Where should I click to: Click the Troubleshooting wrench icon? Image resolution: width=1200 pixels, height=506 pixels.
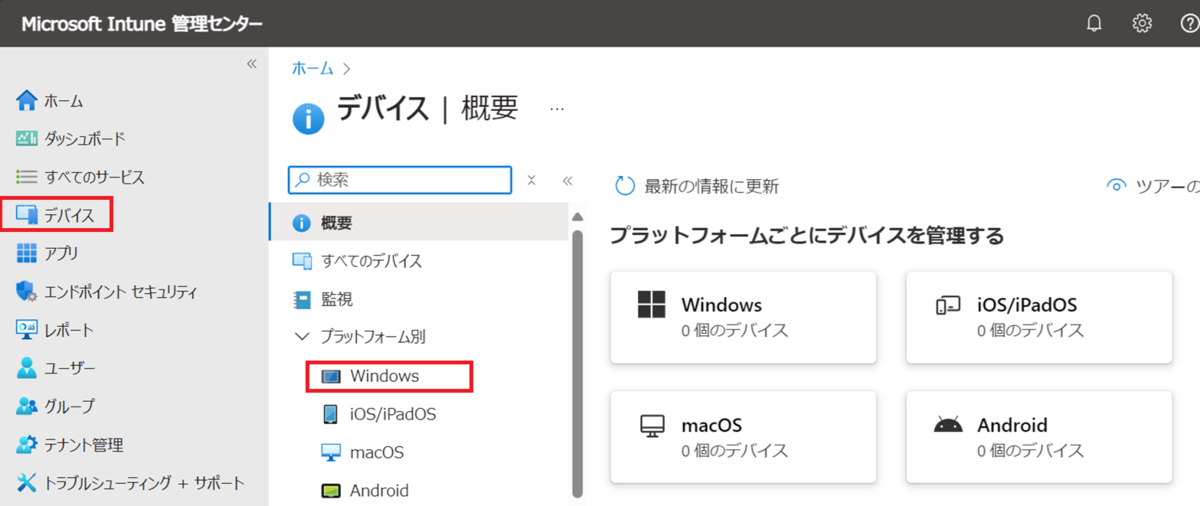pos(27,483)
